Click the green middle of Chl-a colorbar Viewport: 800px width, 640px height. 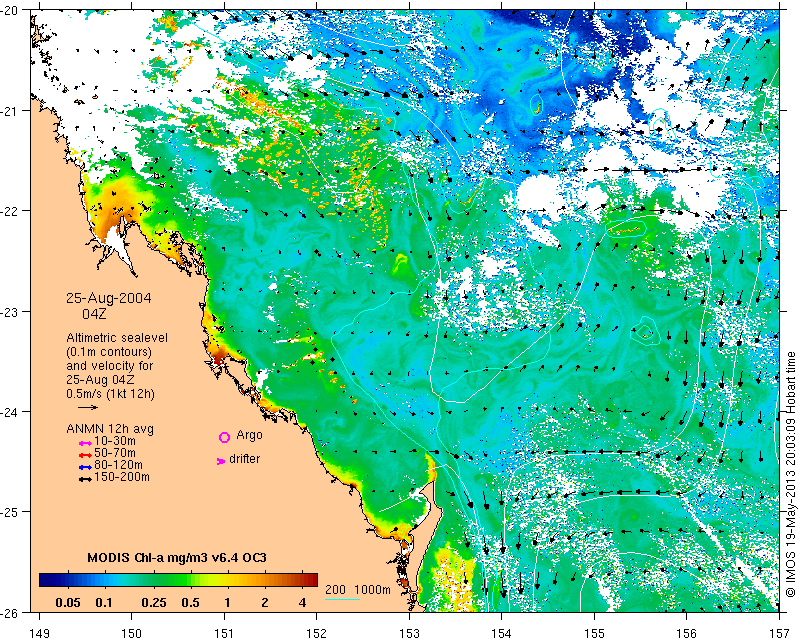(179, 580)
